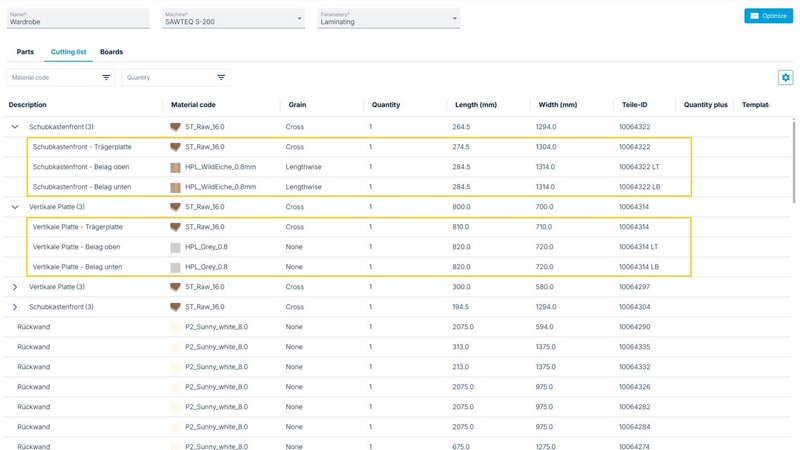Image resolution: width=800 pixels, height=450 pixels.
Task: Click HPL_Grey swatch in Belag unten row
Action: pos(176,267)
